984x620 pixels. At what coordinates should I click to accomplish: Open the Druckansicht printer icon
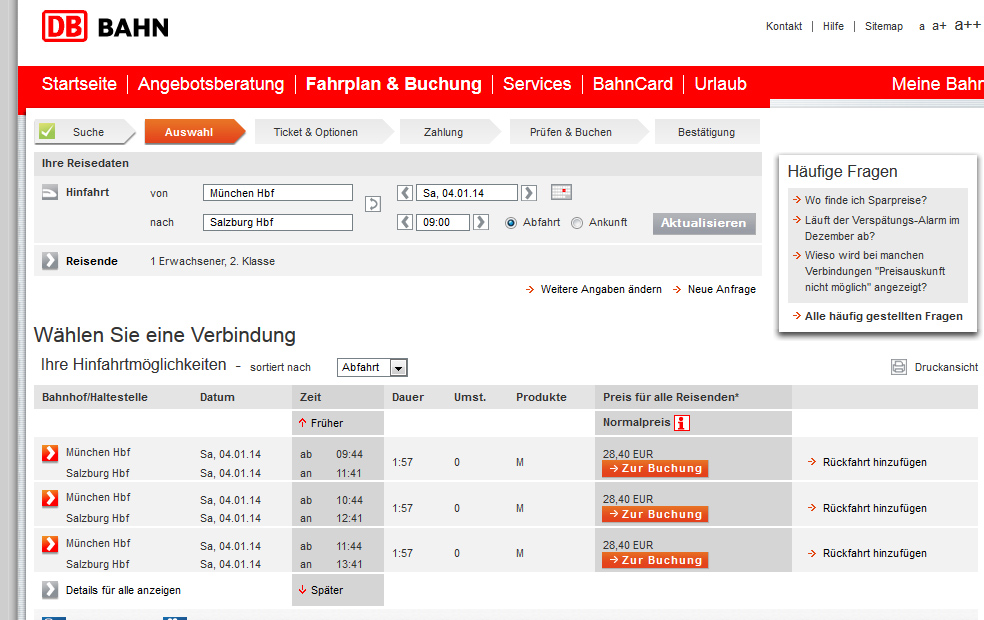click(899, 367)
